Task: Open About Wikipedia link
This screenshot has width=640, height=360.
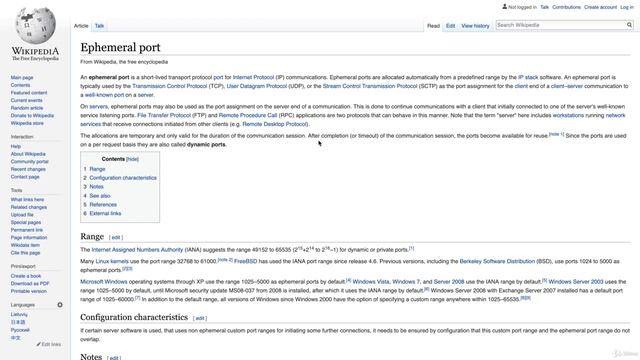Action: point(28,154)
